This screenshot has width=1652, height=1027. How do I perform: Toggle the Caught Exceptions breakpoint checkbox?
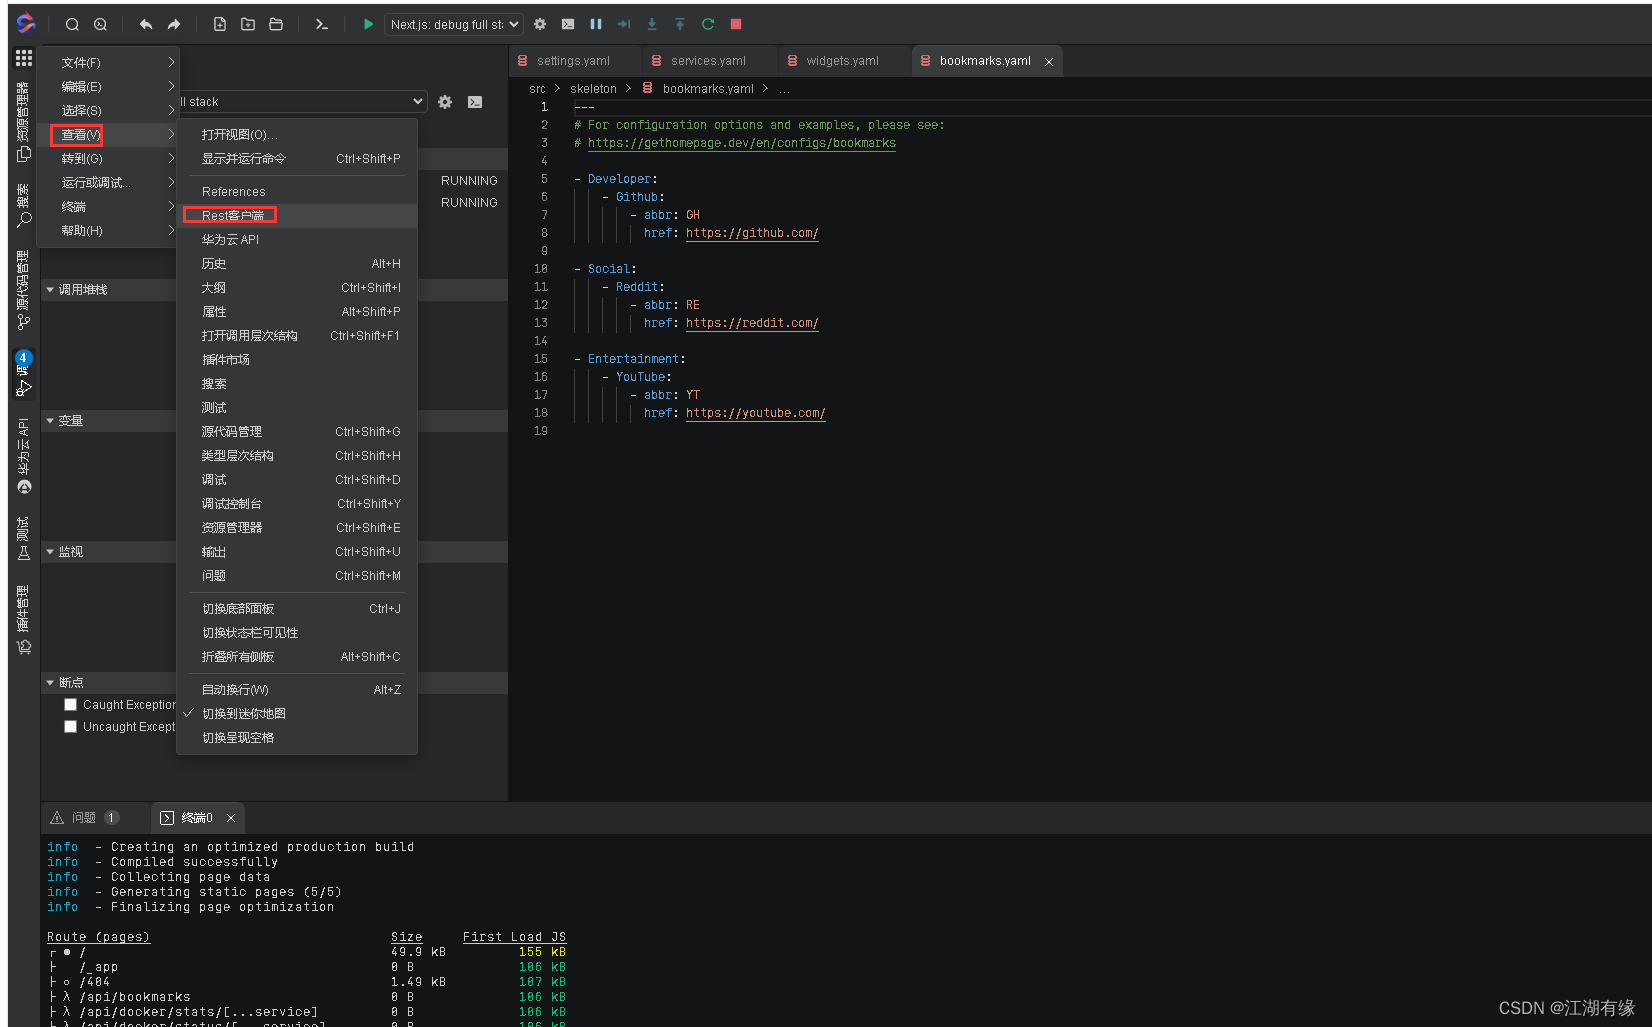point(70,704)
